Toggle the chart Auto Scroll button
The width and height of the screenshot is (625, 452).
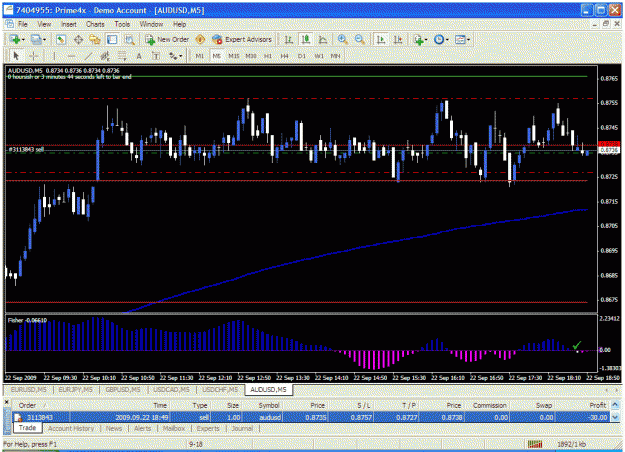(381, 39)
